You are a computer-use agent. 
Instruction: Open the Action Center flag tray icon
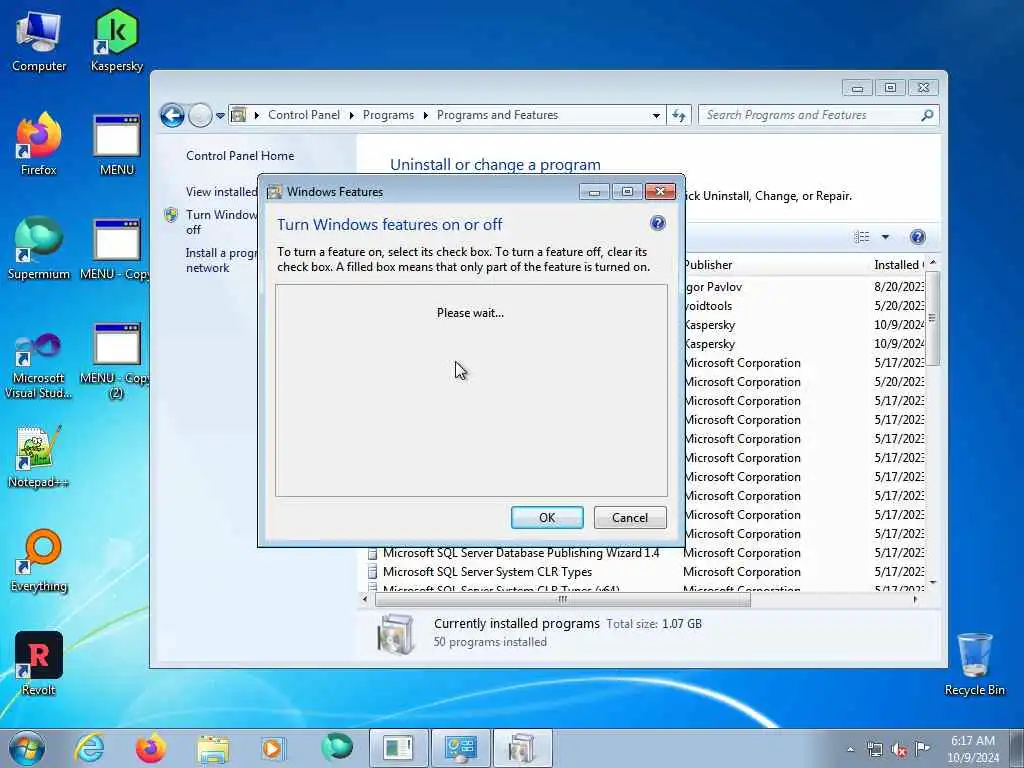tap(922, 749)
